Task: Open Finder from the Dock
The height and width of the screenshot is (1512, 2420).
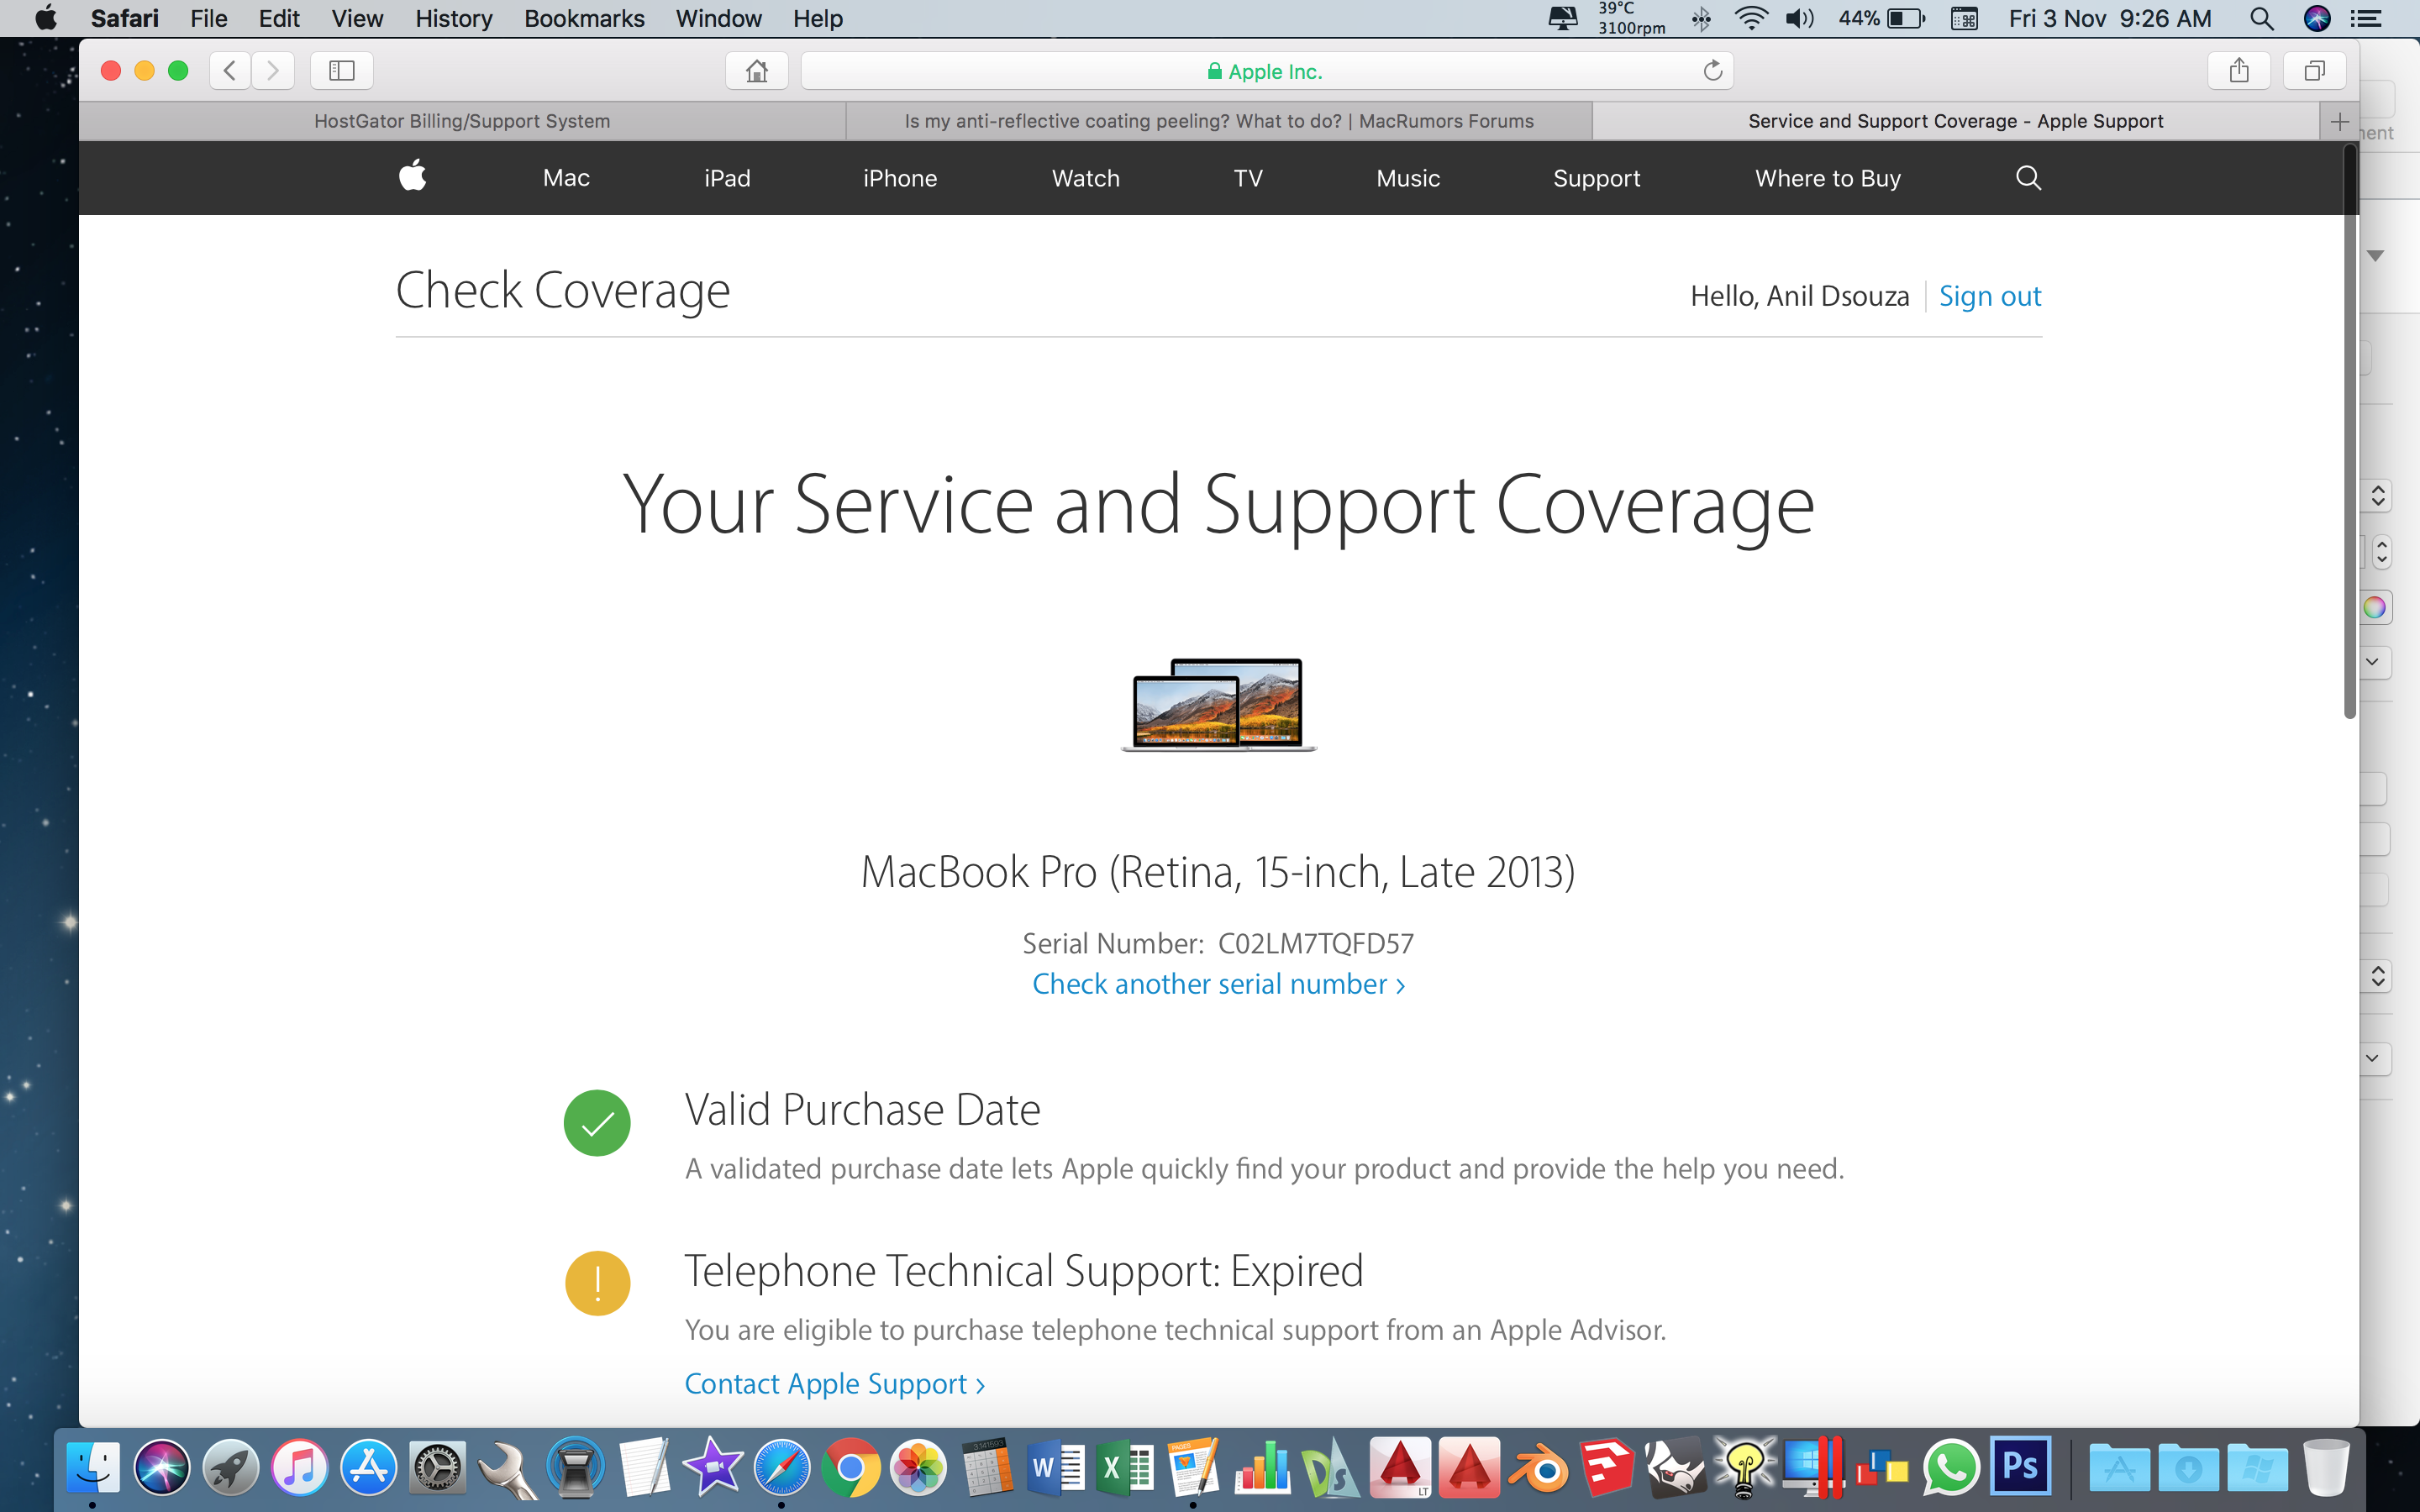Action: point(93,1468)
